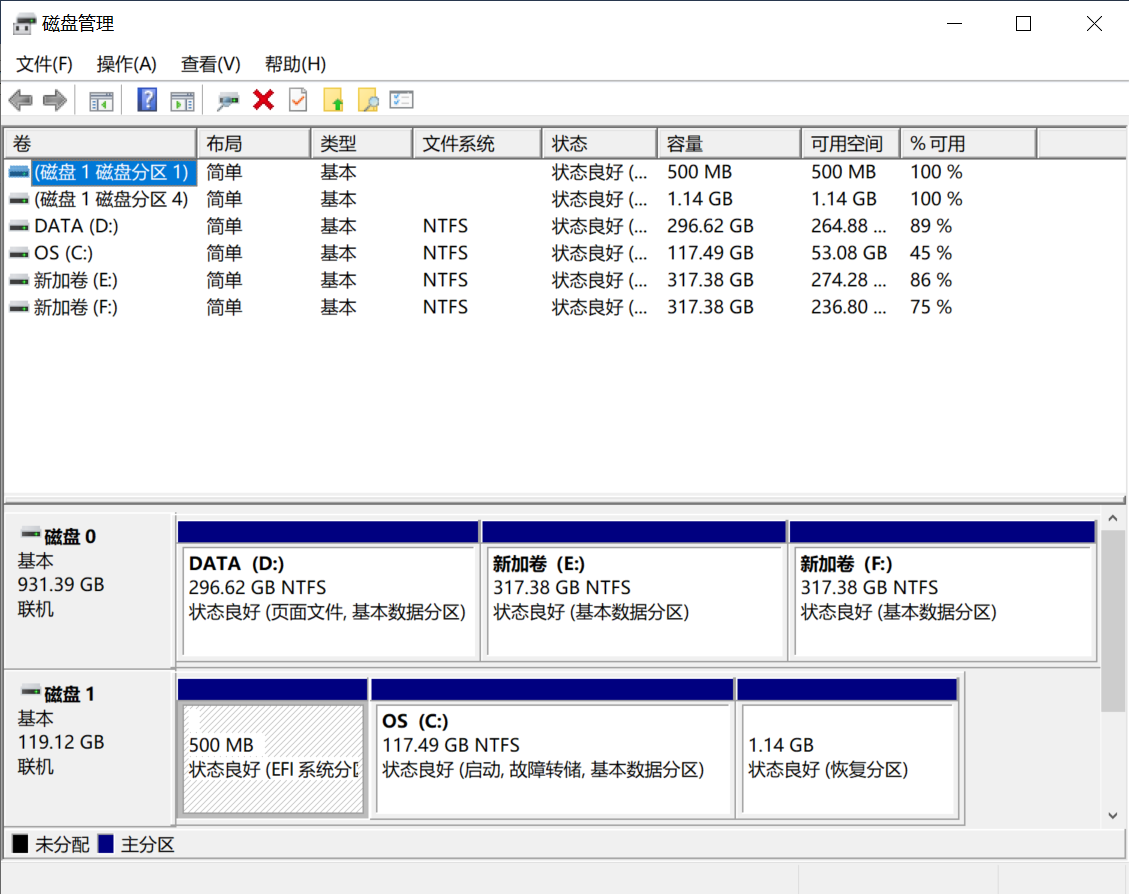Click the 296.62 GB capacity cell
The height and width of the screenshot is (894, 1129).
pos(710,226)
